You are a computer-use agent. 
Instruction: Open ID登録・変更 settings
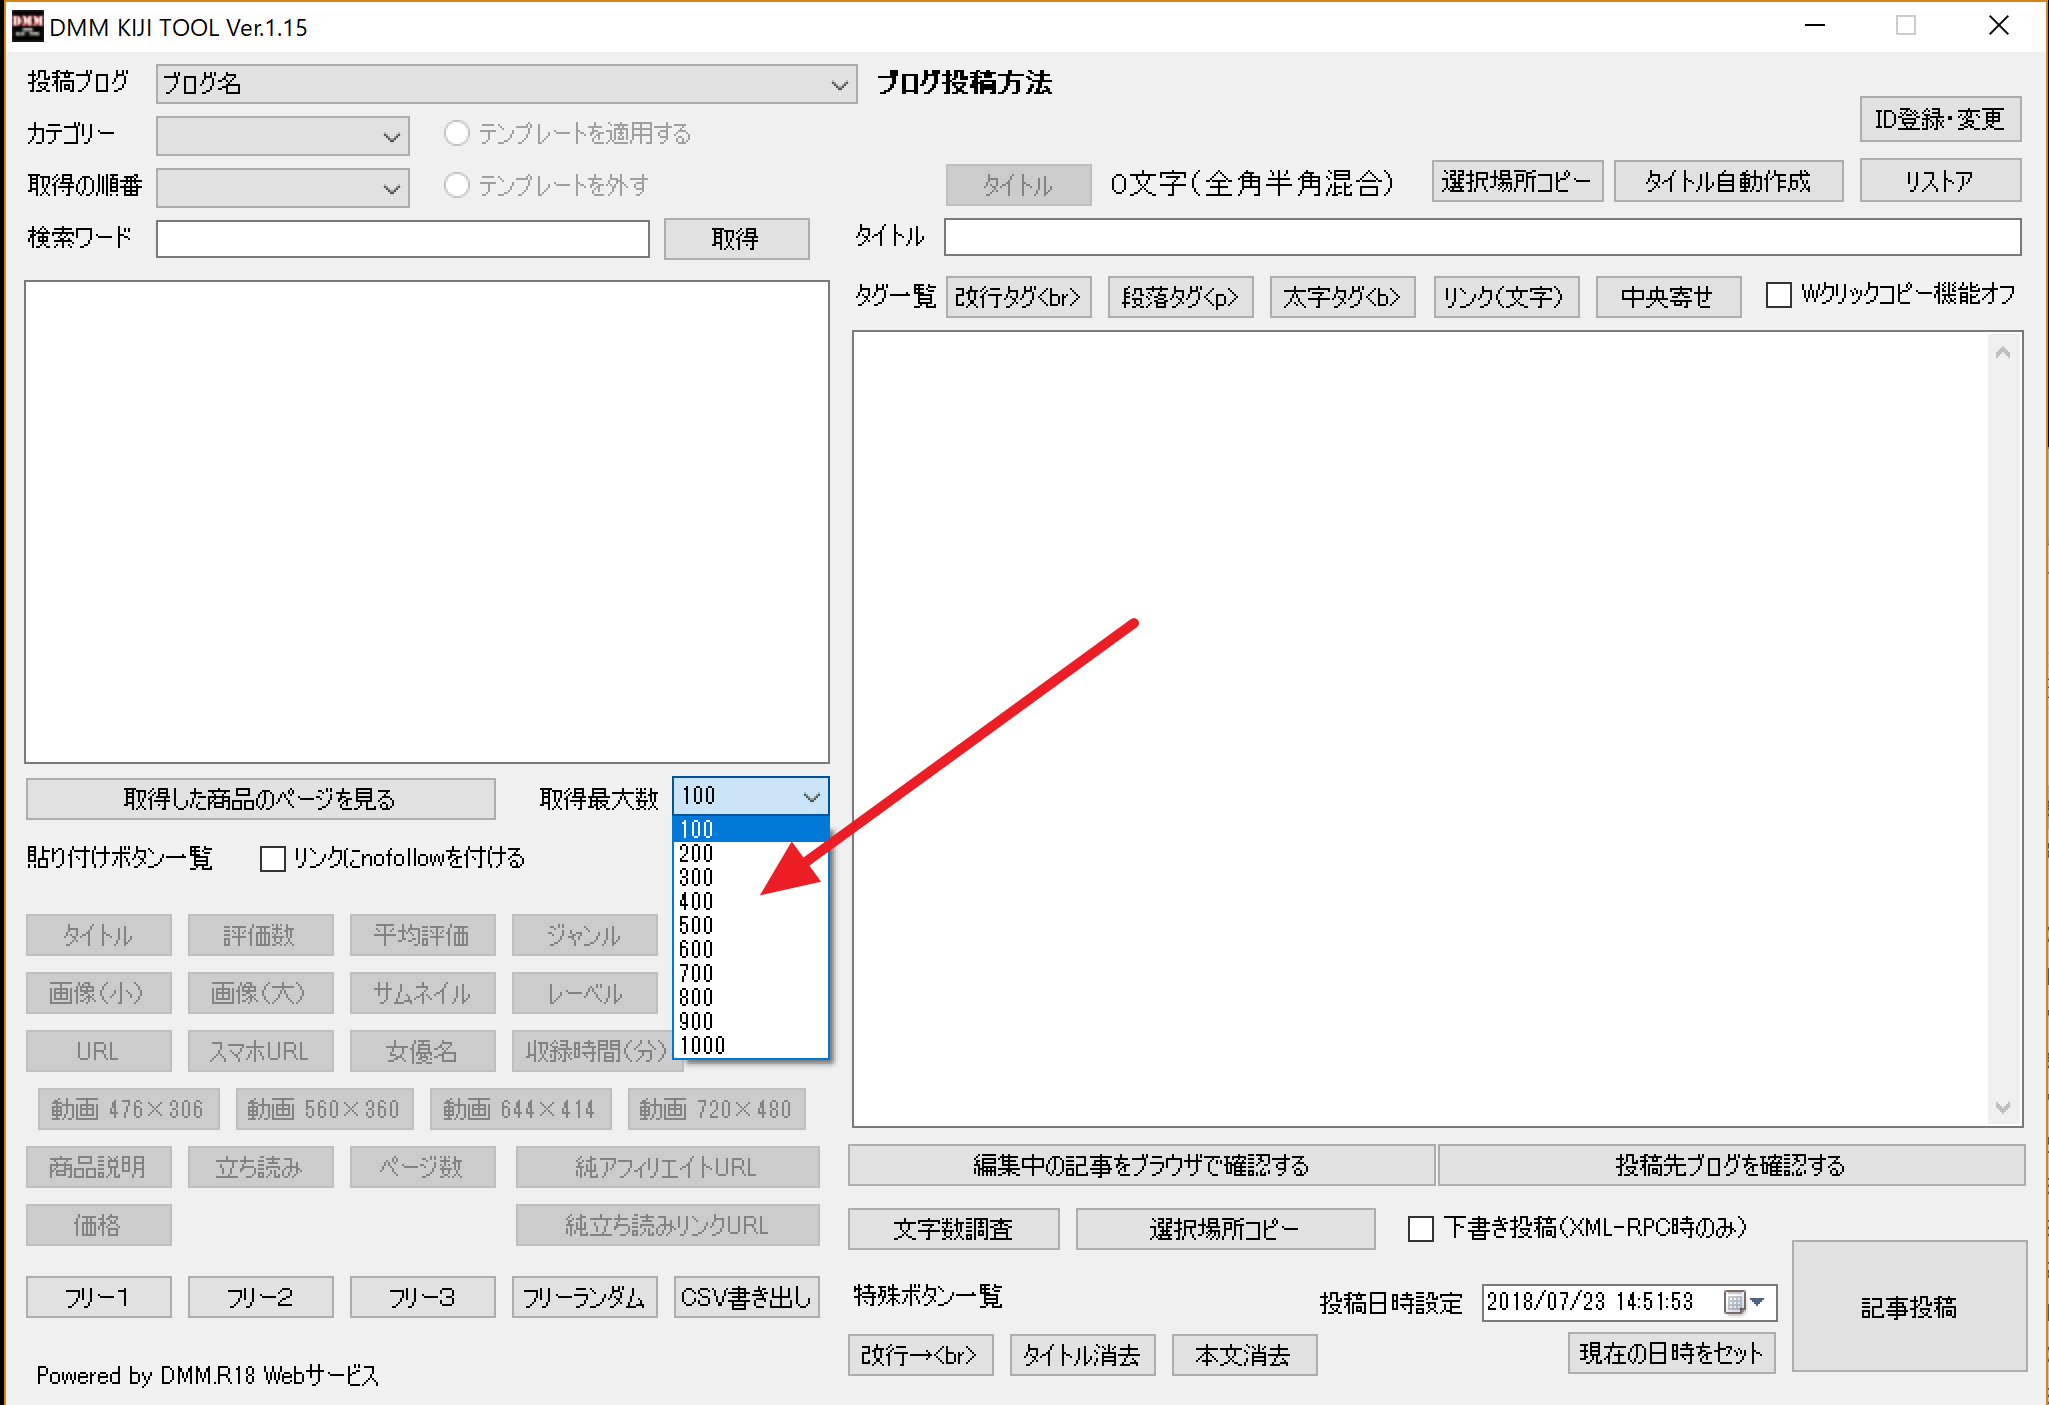click(x=1940, y=120)
